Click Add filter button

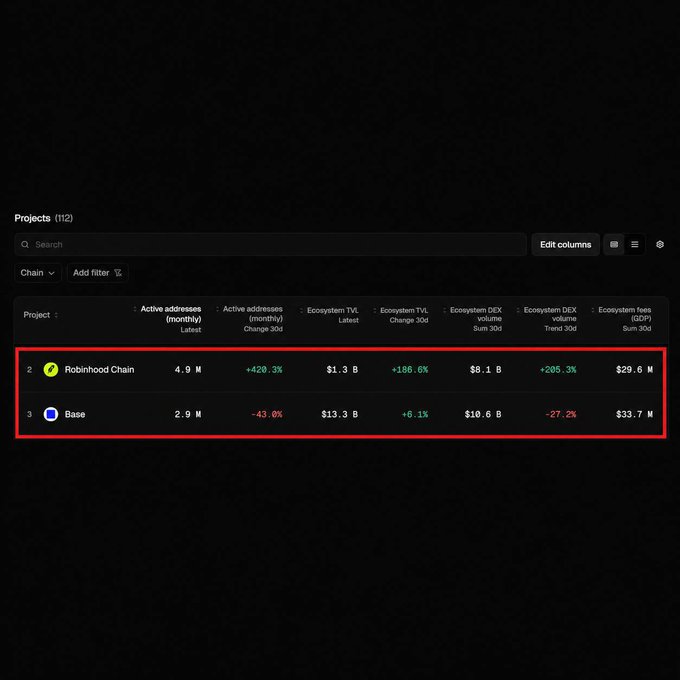[98, 273]
